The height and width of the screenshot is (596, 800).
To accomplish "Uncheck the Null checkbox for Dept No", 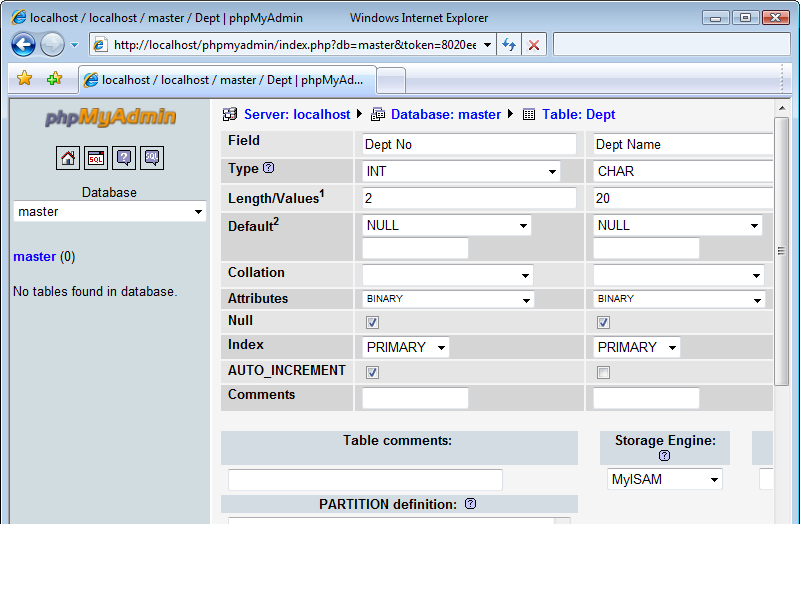I will coord(372,322).
